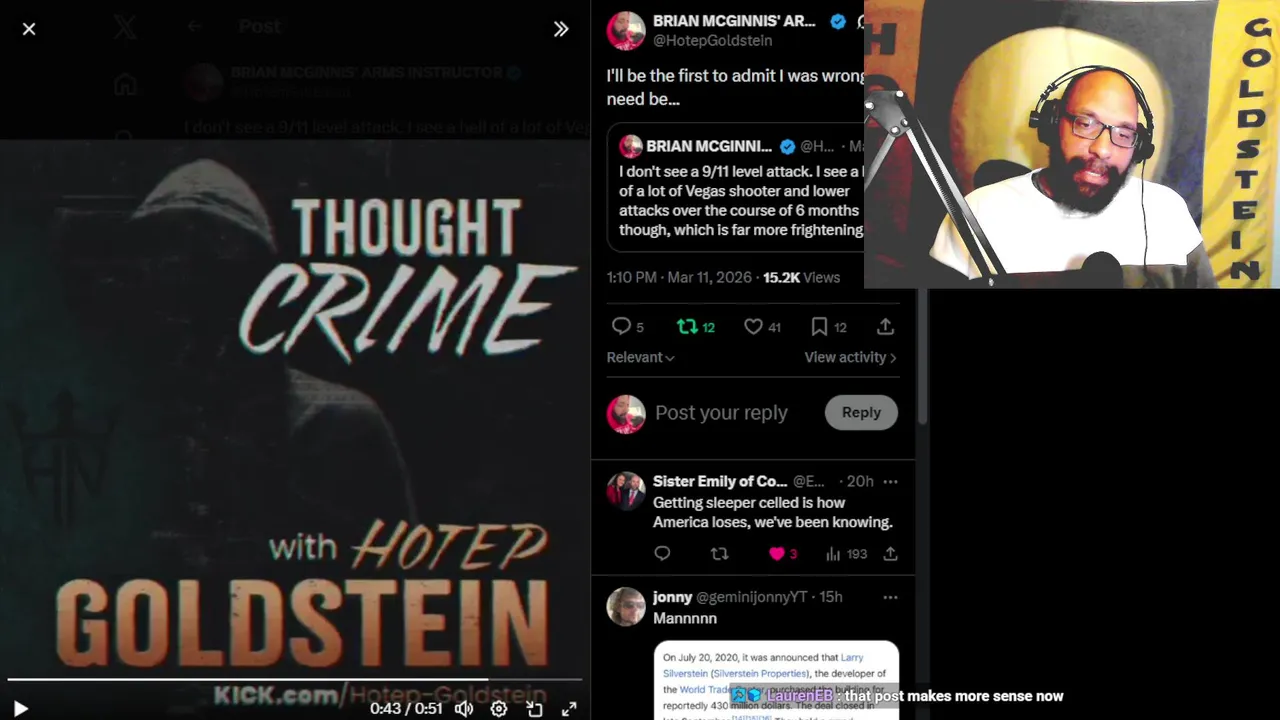The width and height of the screenshot is (1280, 720).
Task: Open more options on Sister Emily's reply
Action: pos(890,481)
